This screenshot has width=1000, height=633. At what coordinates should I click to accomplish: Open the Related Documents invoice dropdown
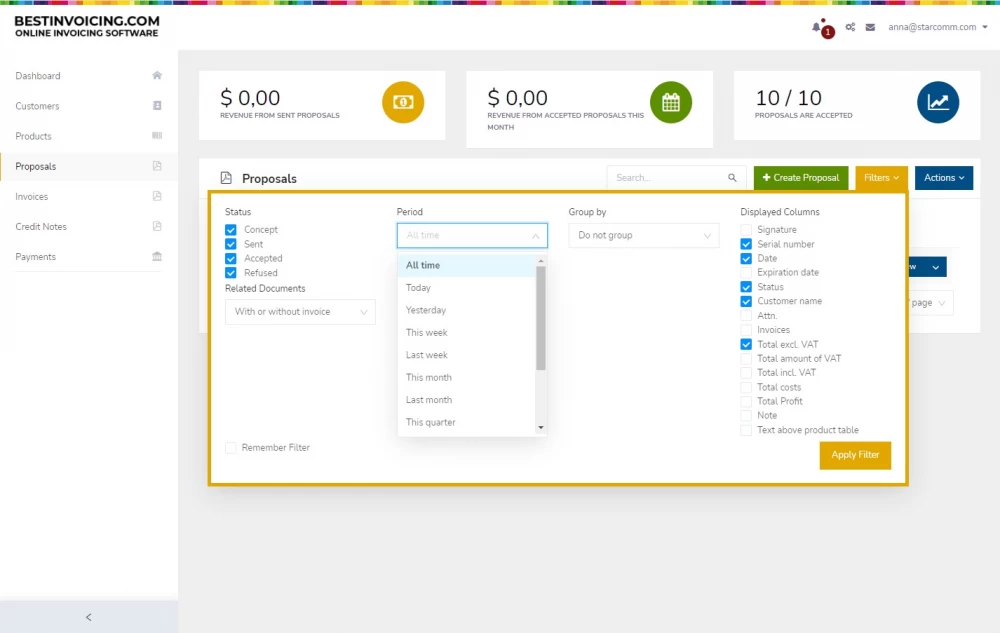coord(300,312)
